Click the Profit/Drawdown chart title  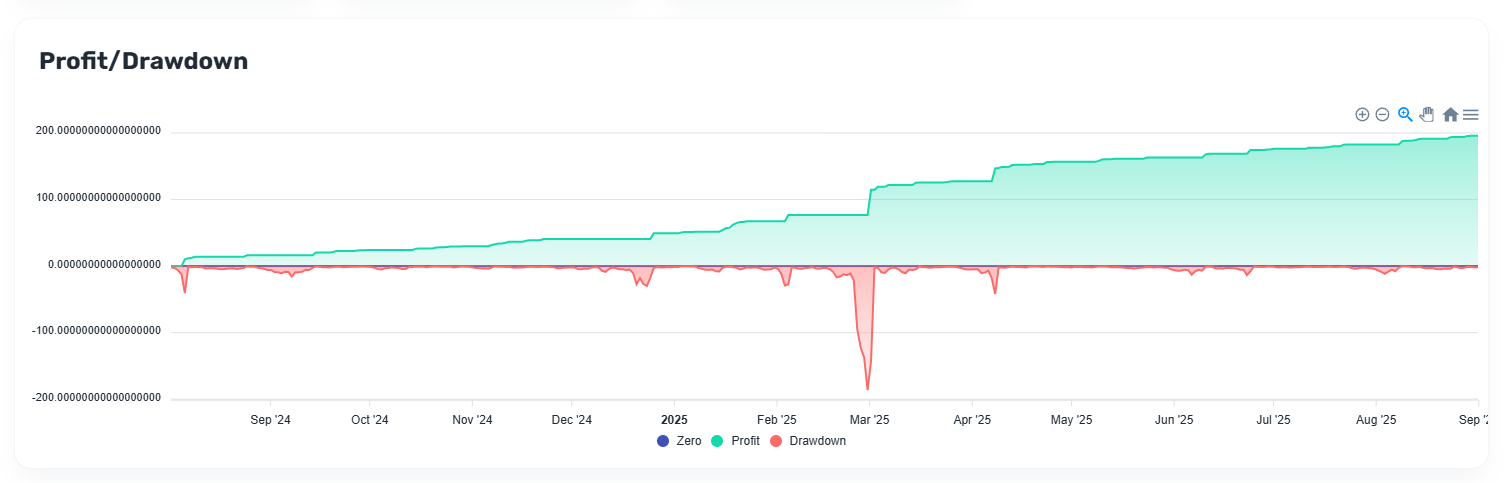tap(143, 61)
